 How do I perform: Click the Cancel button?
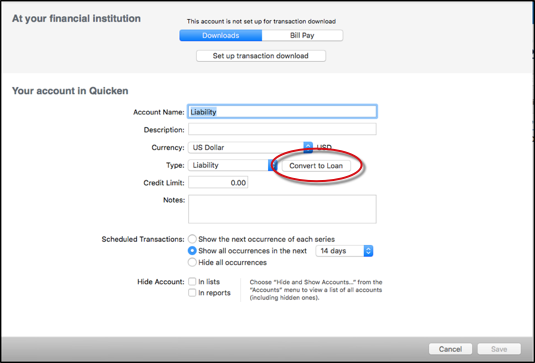[450, 349]
